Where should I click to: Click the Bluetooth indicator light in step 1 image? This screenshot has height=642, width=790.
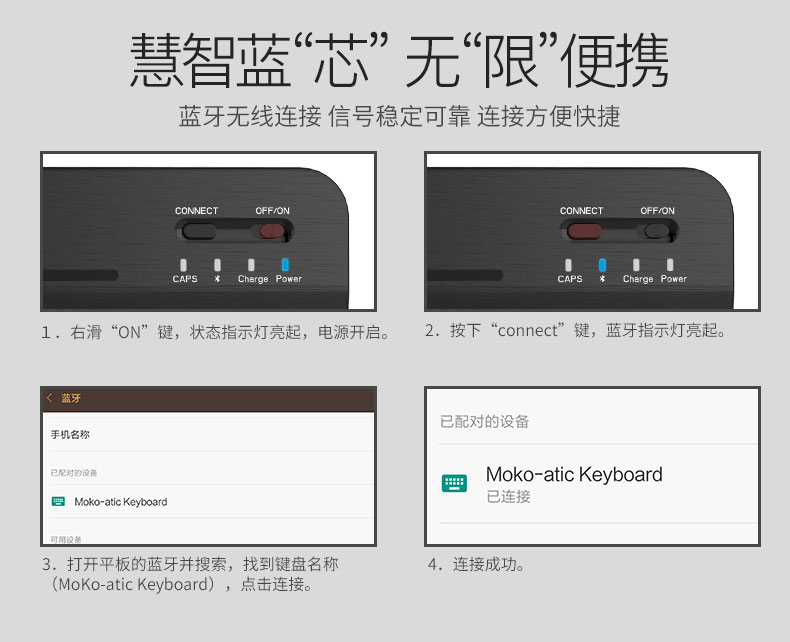point(217,265)
